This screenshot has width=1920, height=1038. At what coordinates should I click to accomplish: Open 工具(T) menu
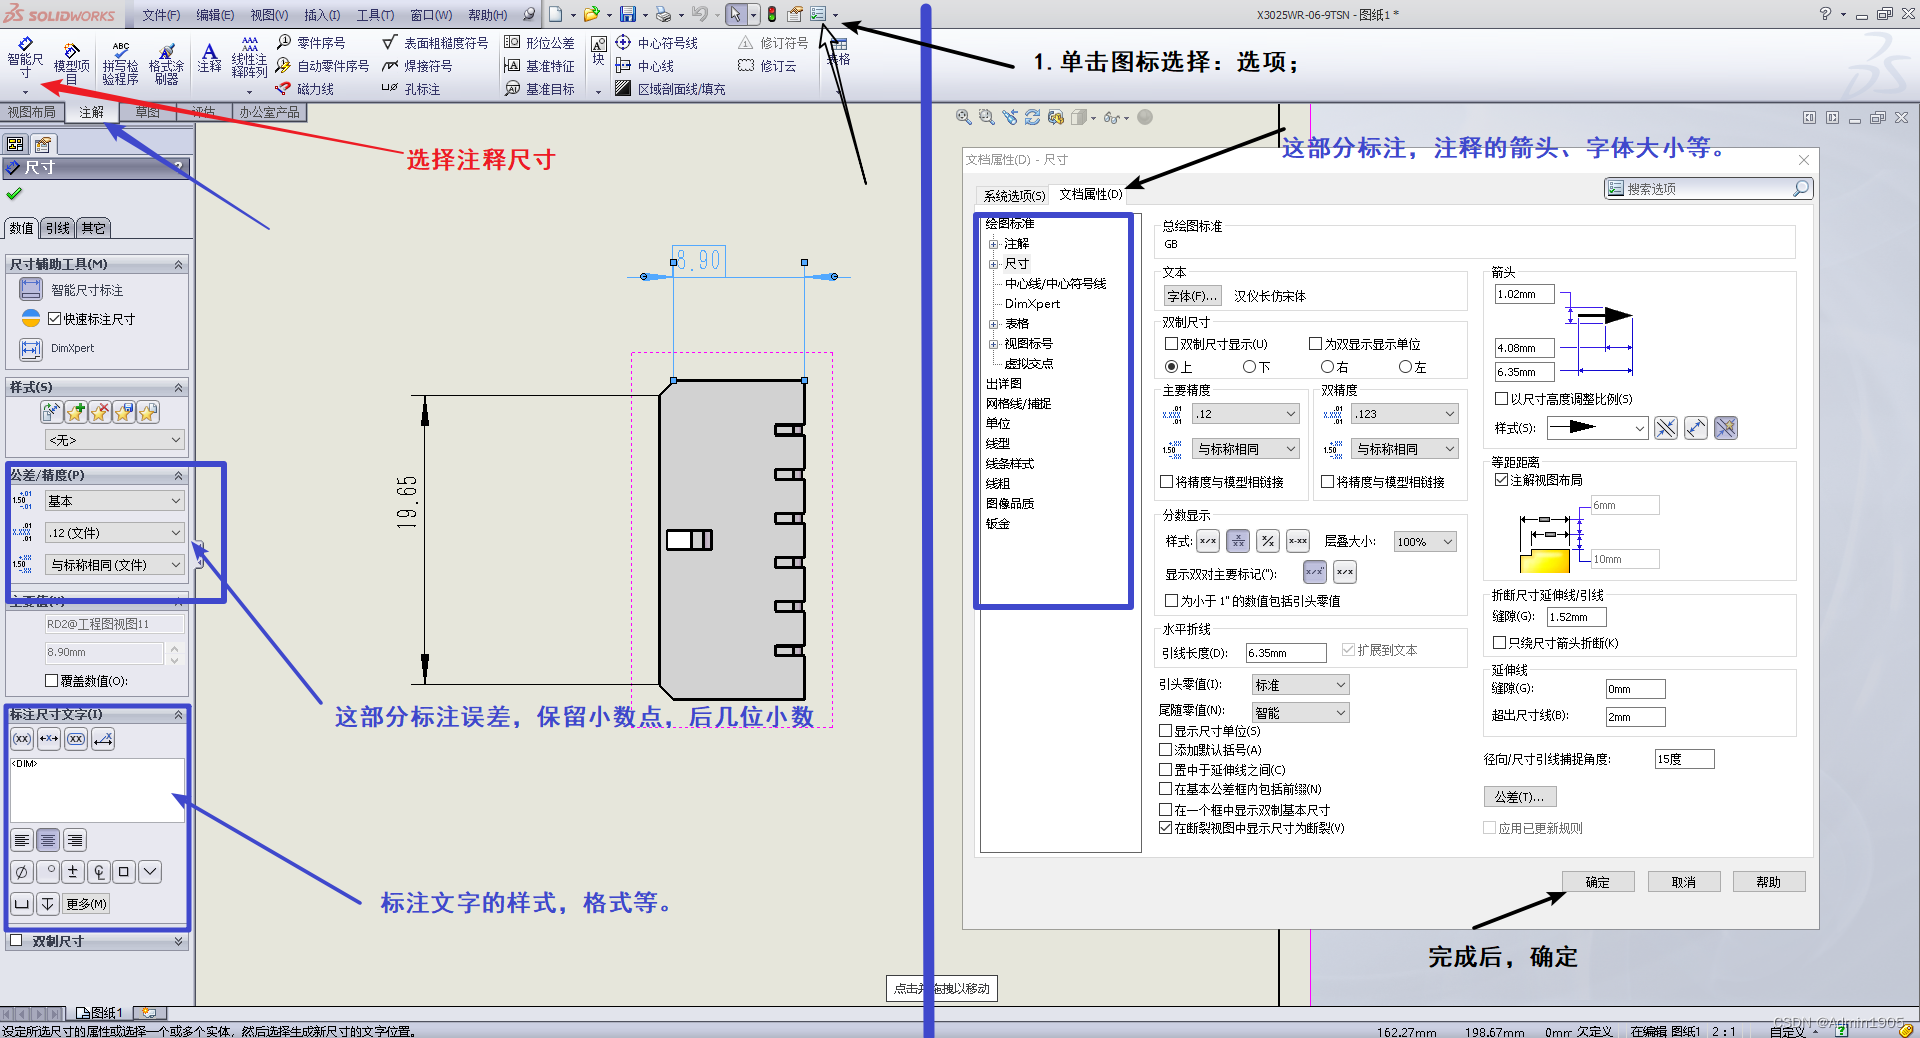click(375, 15)
